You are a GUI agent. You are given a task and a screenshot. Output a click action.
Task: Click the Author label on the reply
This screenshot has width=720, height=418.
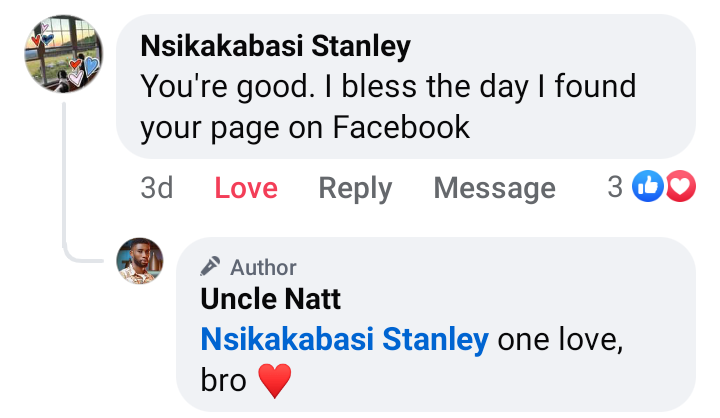[263, 267]
